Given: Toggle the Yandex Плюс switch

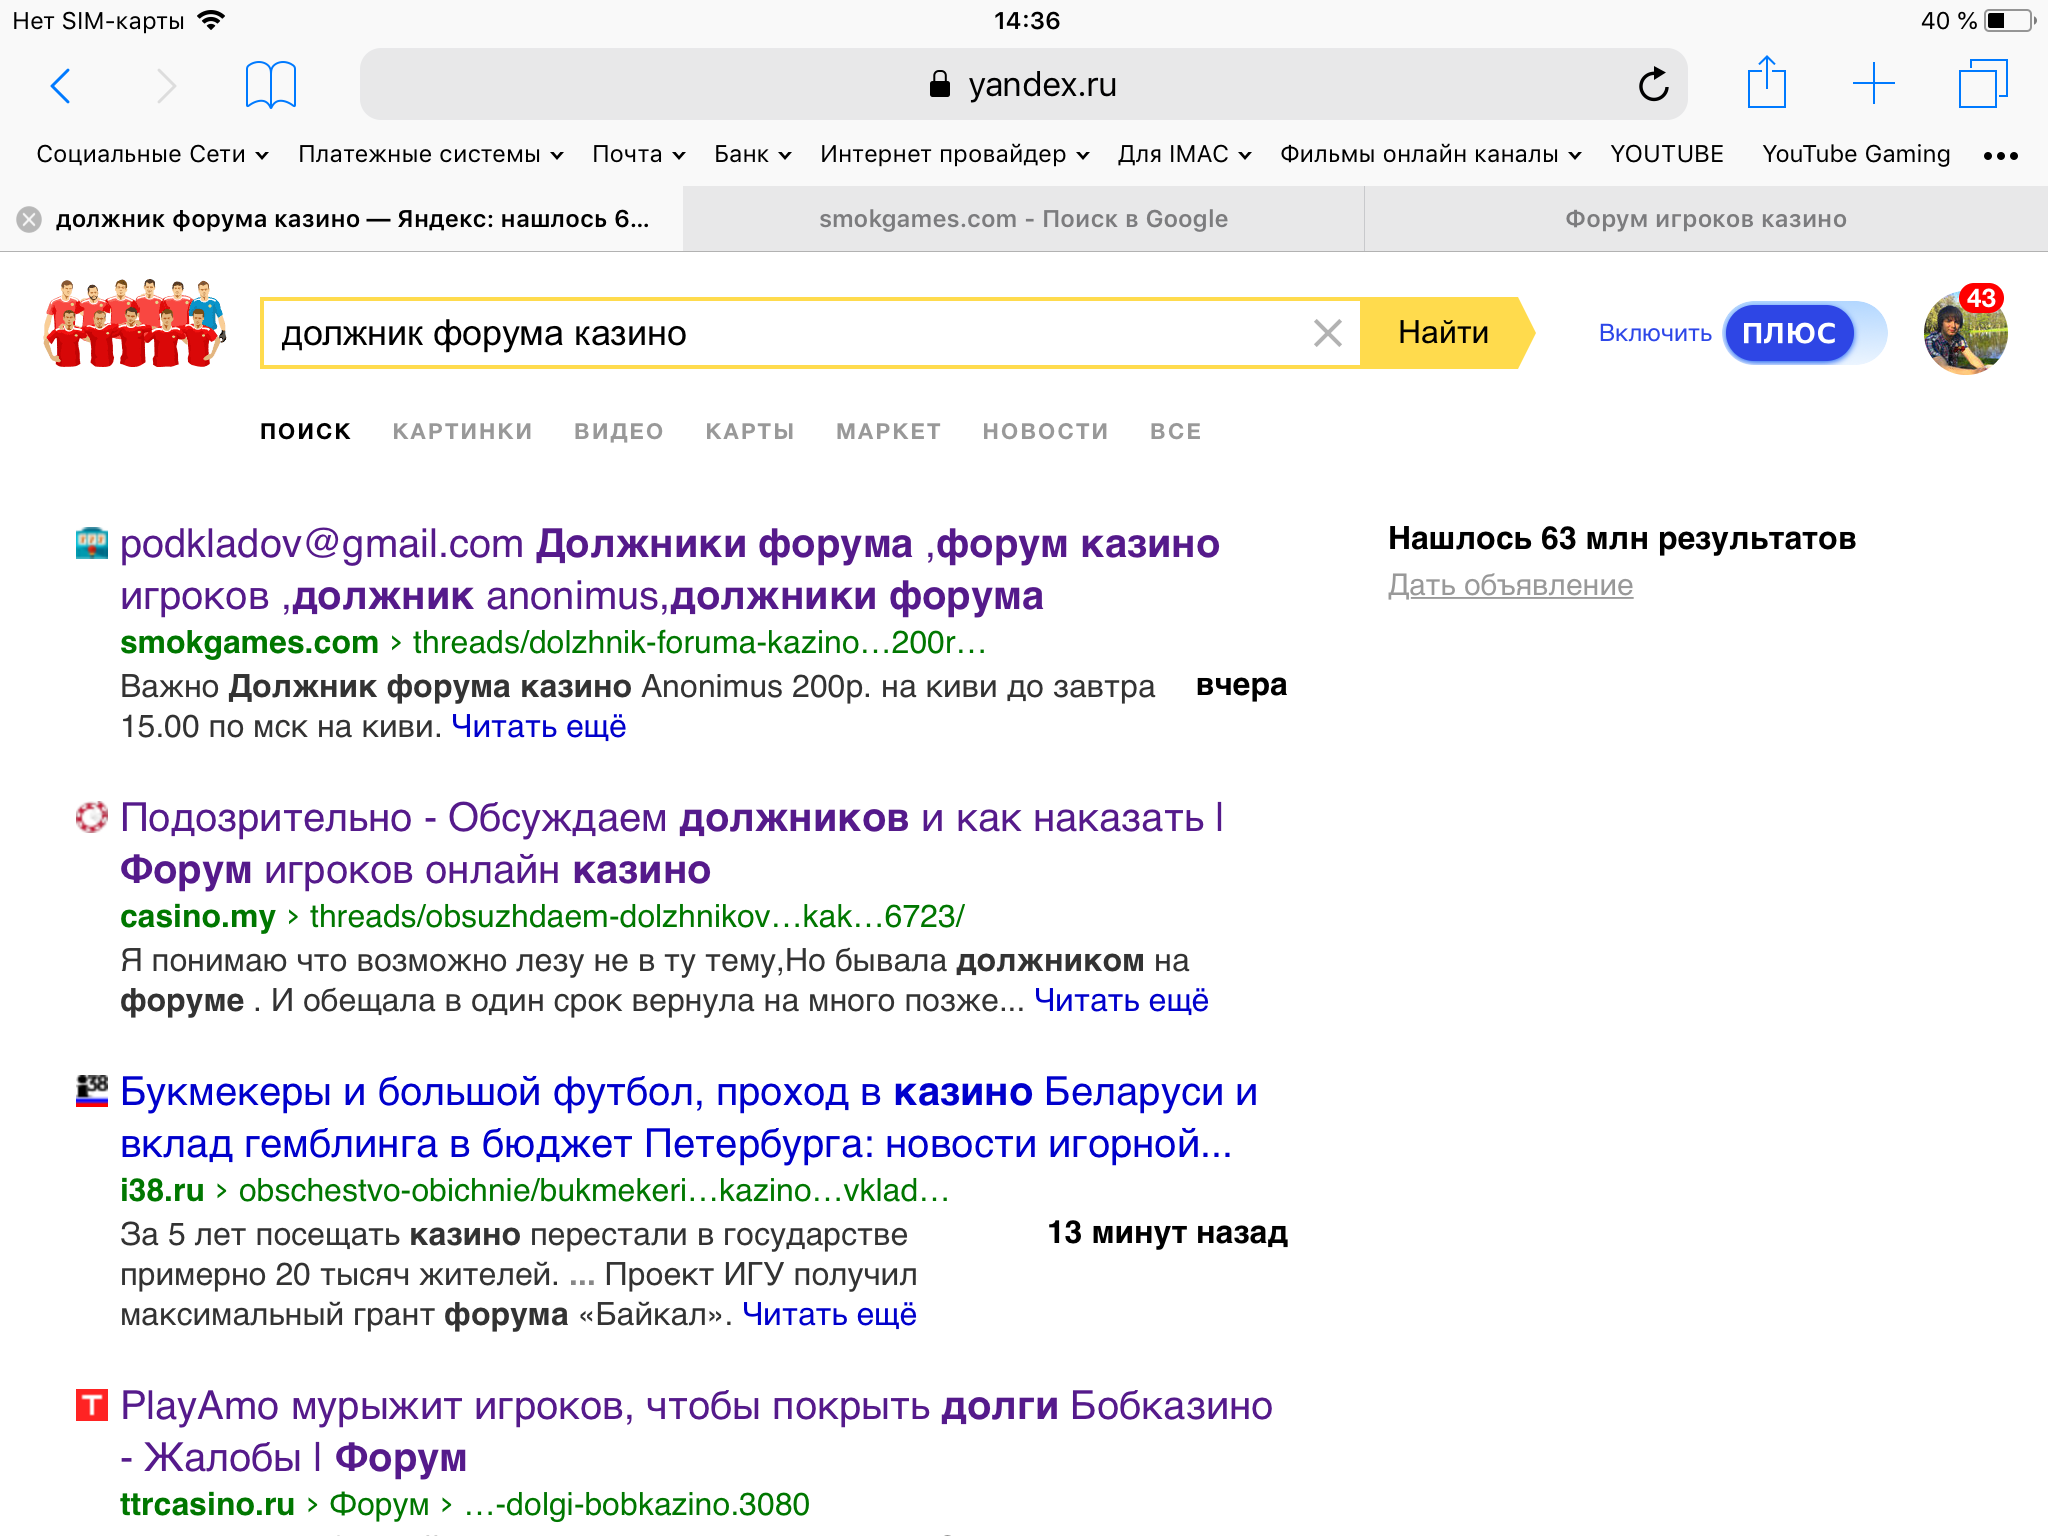Looking at the screenshot, I should point(1805,333).
